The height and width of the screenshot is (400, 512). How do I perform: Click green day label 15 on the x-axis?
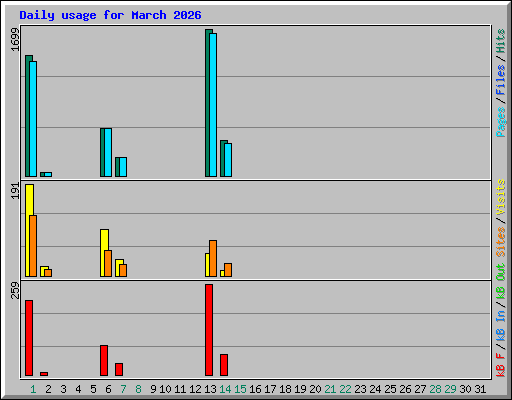[x=240, y=389]
